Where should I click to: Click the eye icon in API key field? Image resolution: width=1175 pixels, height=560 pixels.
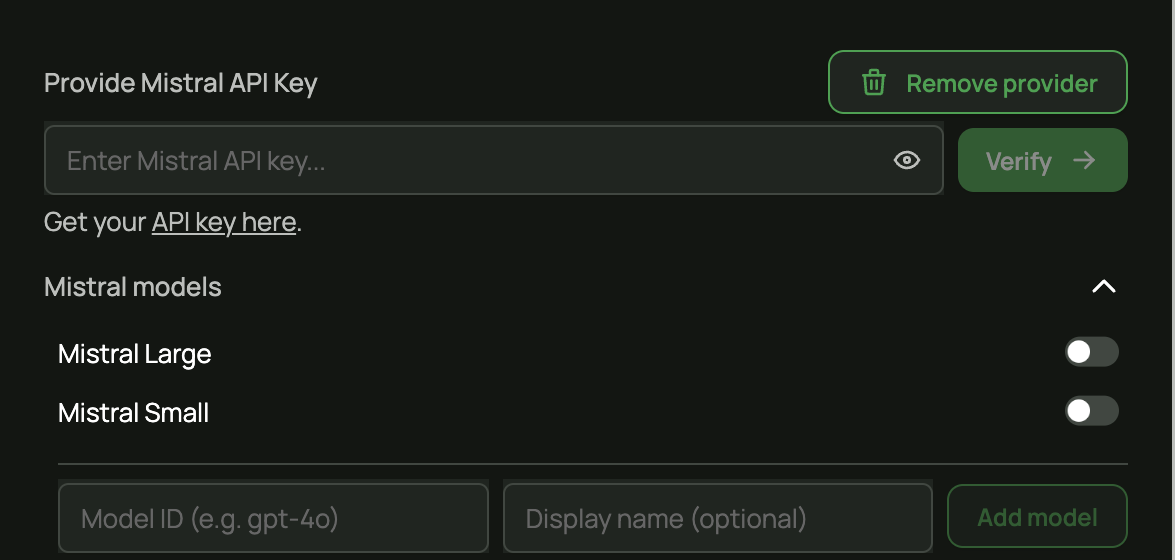[907, 160]
